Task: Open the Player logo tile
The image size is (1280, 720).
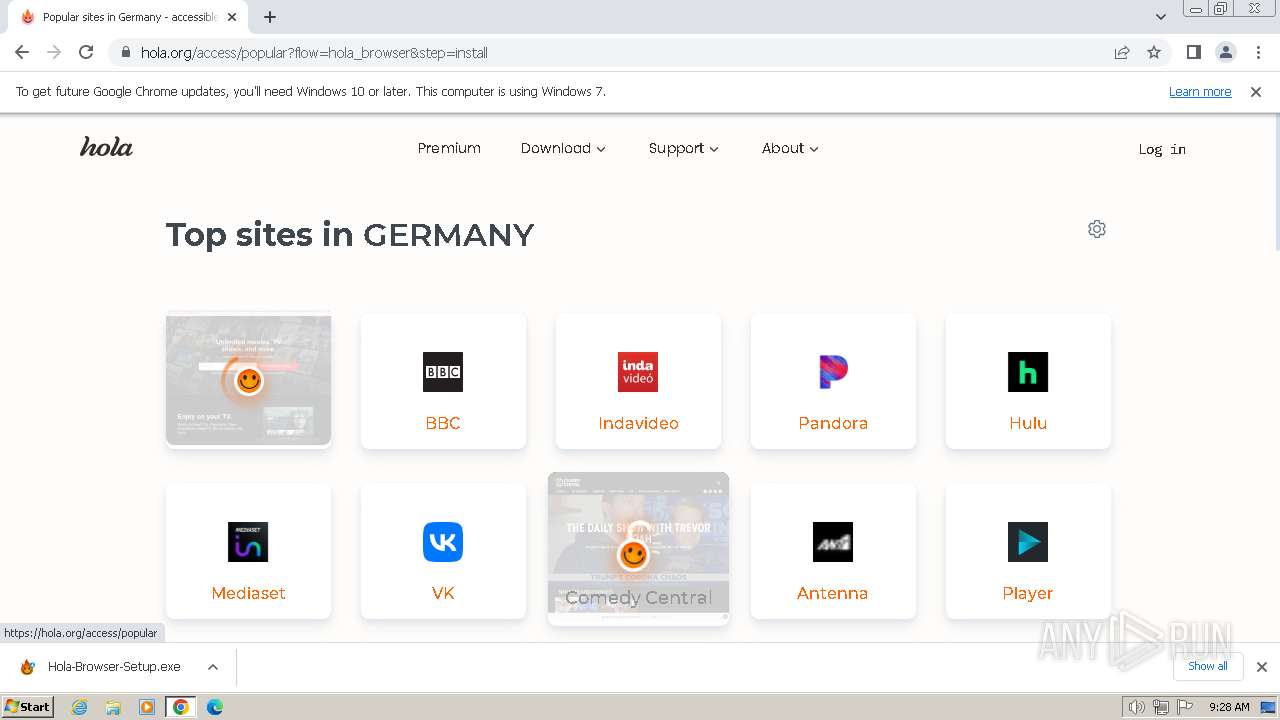Action: (1028, 542)
